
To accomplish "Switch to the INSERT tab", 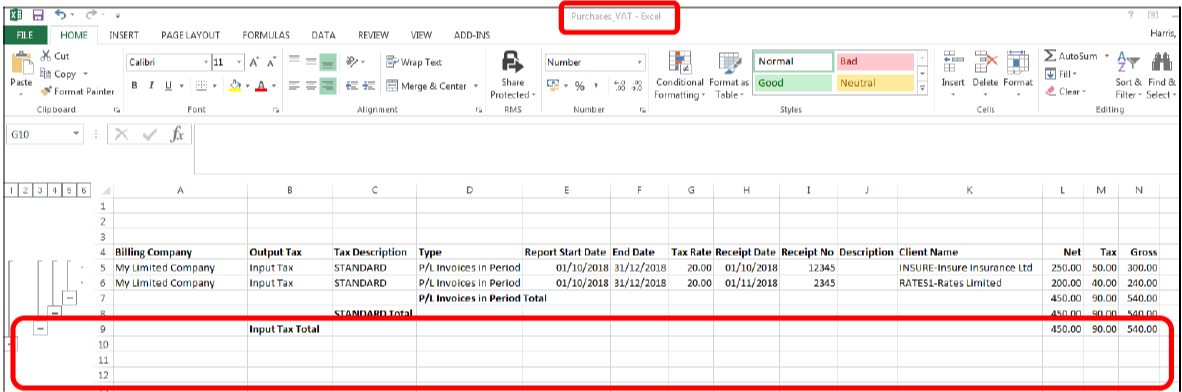I will click(123, 35).
